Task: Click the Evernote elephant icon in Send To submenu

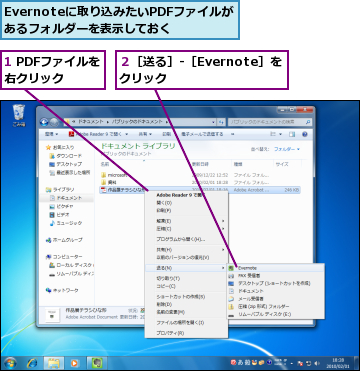Action: [x=232, y=268]
